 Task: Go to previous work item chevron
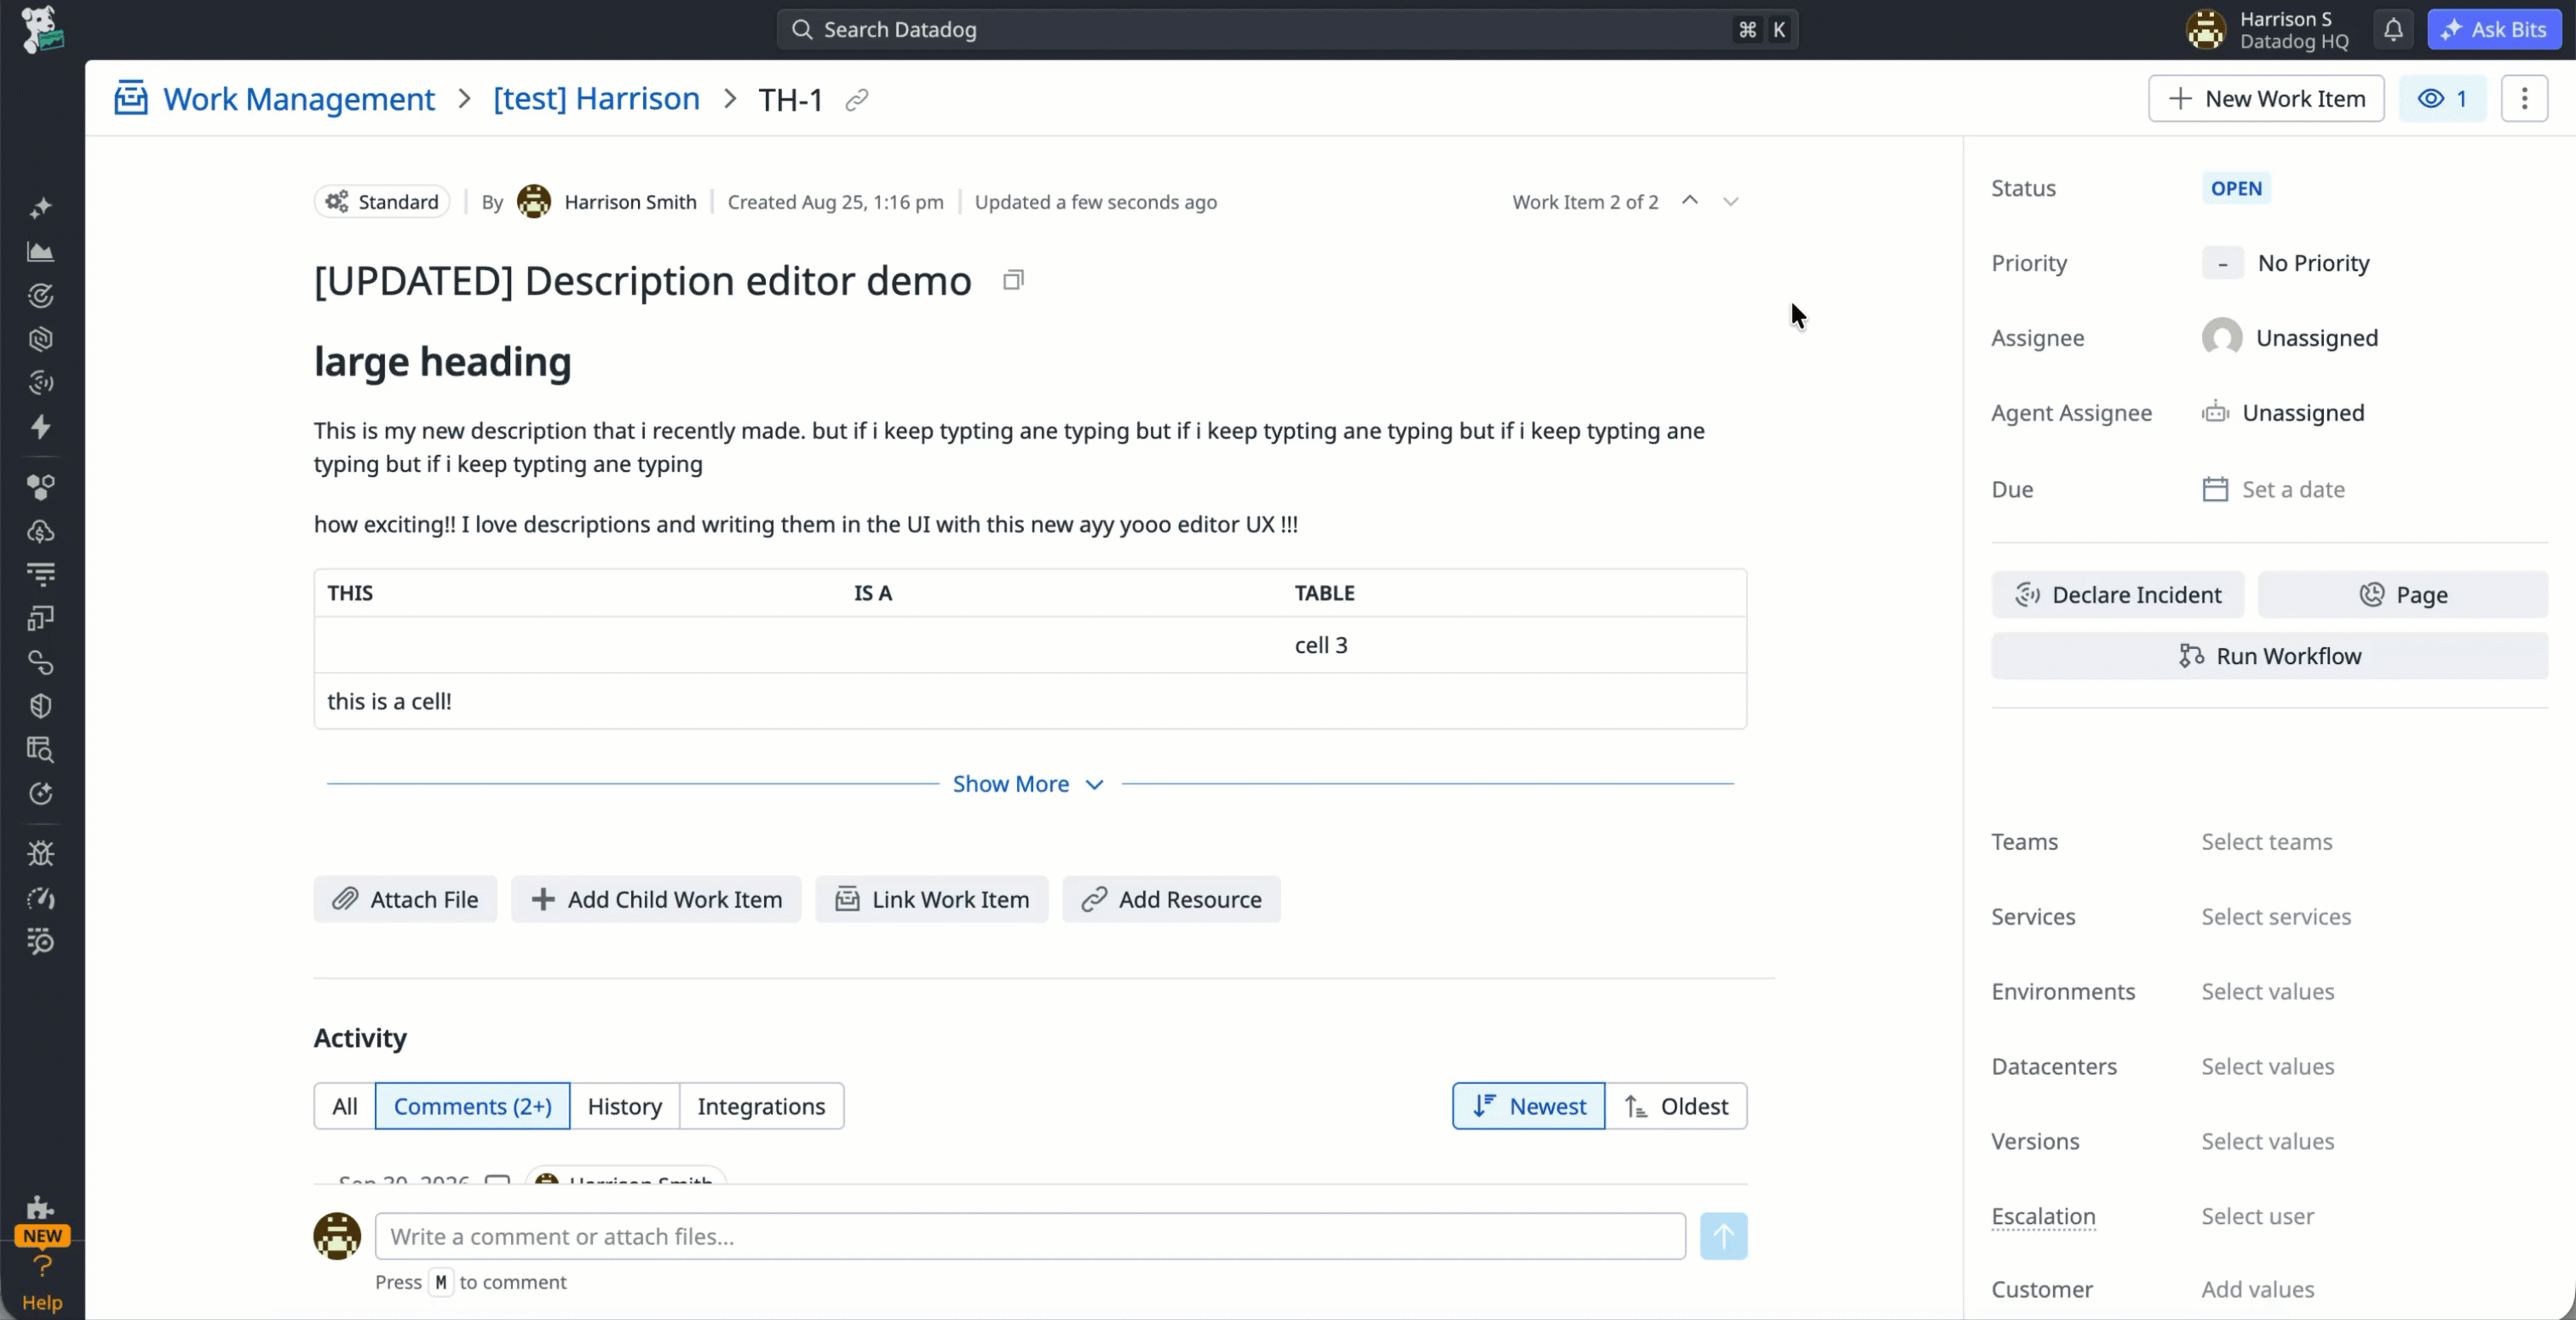1690,201
